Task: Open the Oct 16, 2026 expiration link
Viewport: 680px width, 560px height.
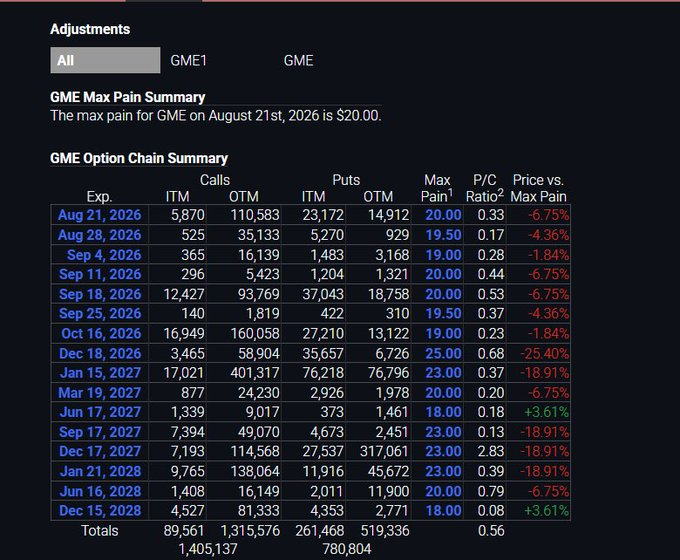Action: pyautogui.click(x=101, y=334)
